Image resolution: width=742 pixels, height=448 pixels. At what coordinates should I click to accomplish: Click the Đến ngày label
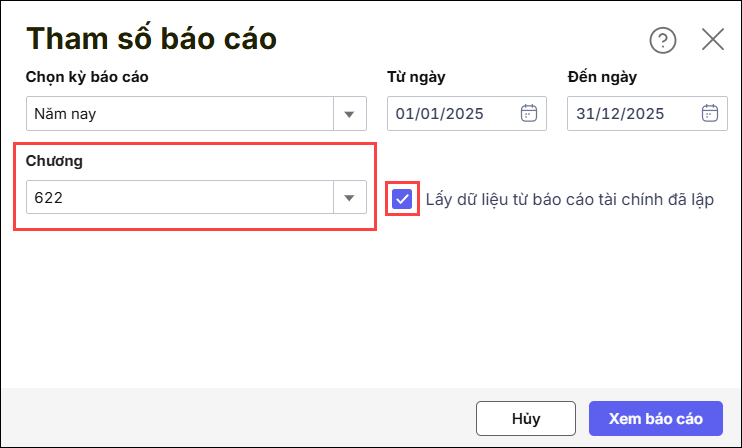click(602, 76)
